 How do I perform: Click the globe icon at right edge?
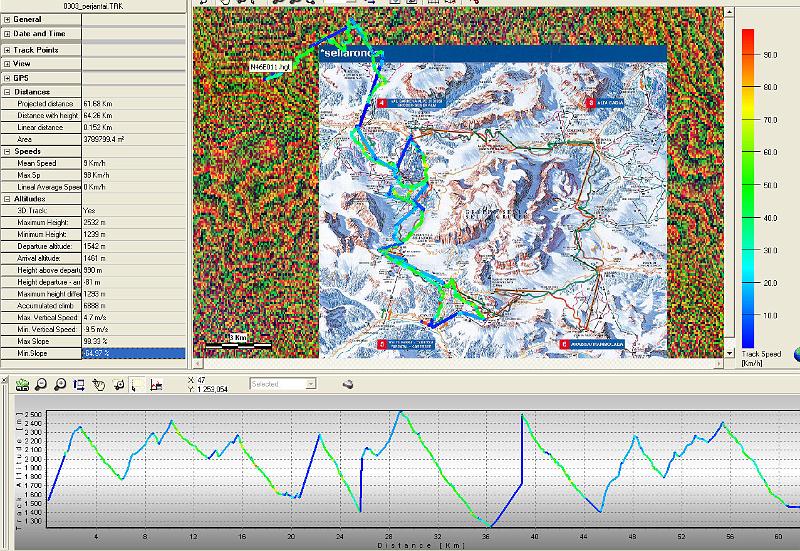(797, 354)
